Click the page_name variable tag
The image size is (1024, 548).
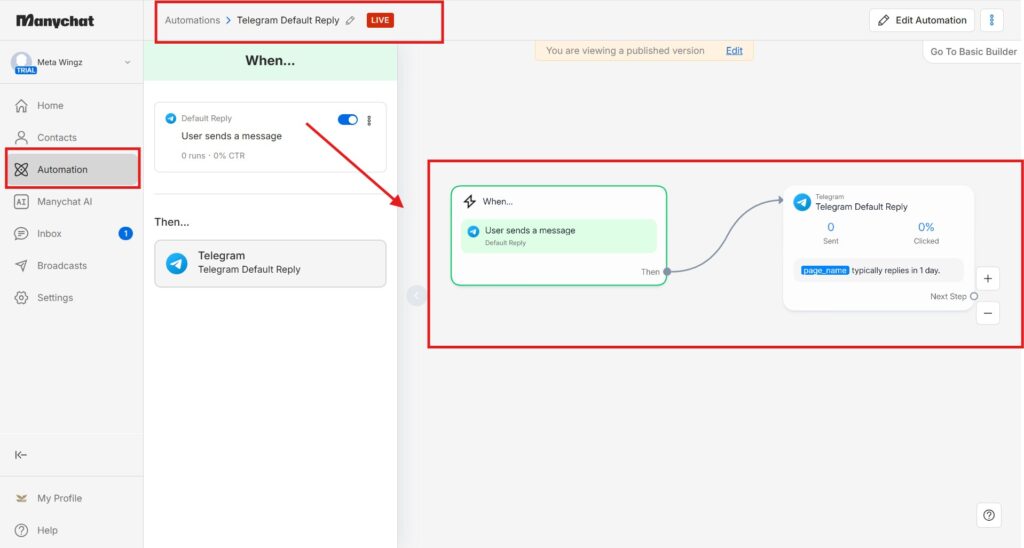pos(825,270)
